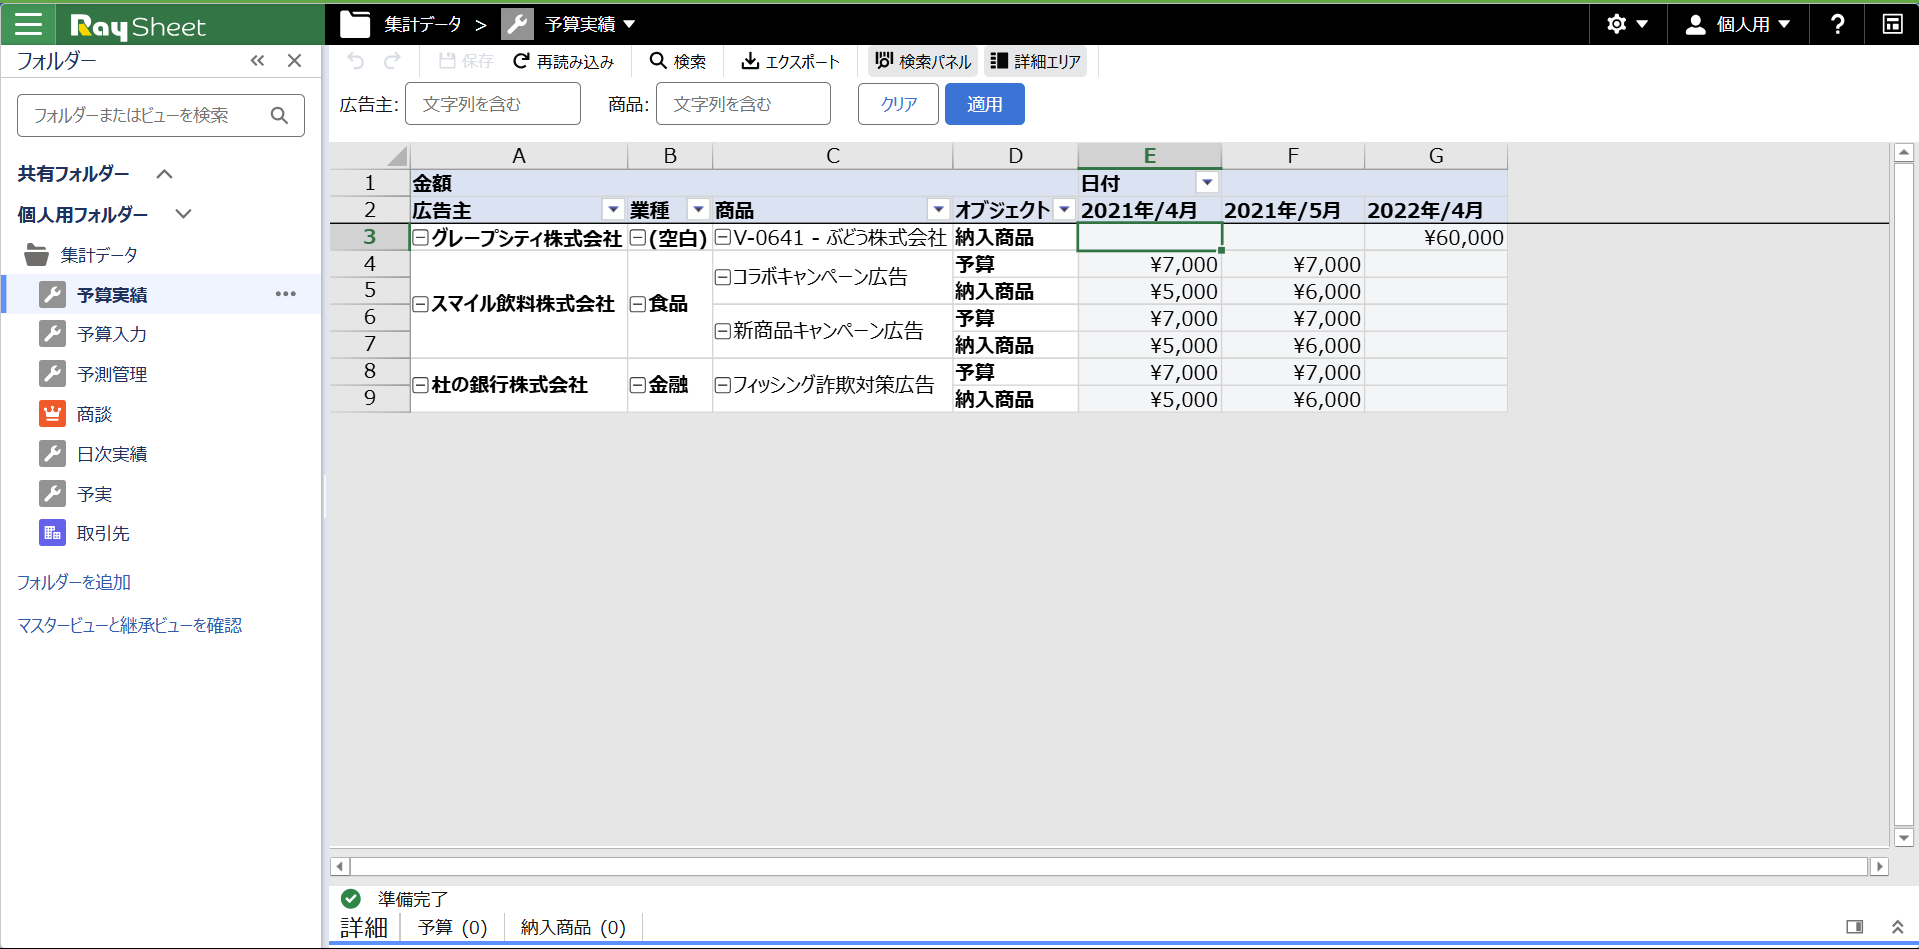Viewport: 1919px width, 949px height.
Task: Open the 予測管理 view
Action: (x=112, y=374)
